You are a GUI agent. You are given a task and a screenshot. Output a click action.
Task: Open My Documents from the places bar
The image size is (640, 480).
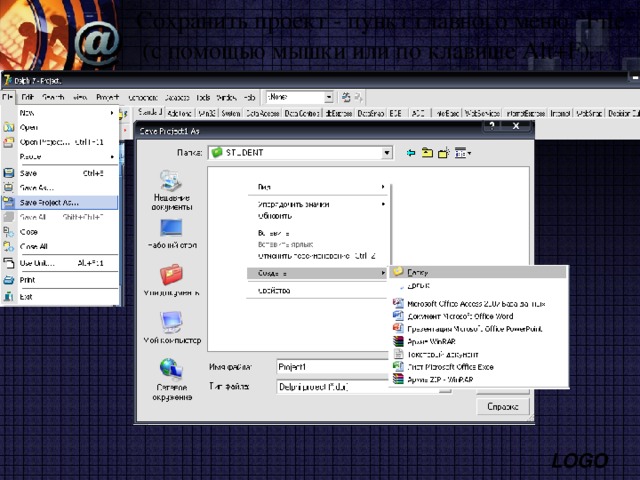pyautogui.click(x=171, y=276)
